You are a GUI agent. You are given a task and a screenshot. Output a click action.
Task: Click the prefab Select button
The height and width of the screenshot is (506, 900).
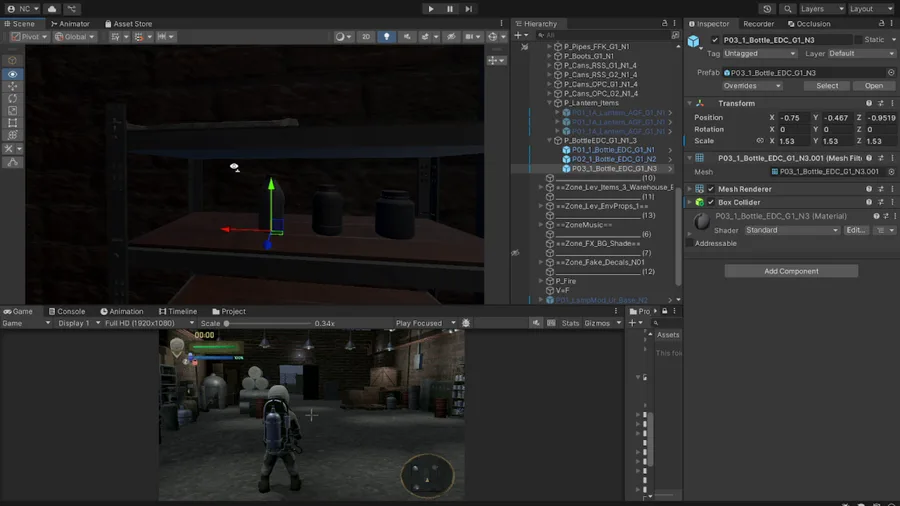827,86
